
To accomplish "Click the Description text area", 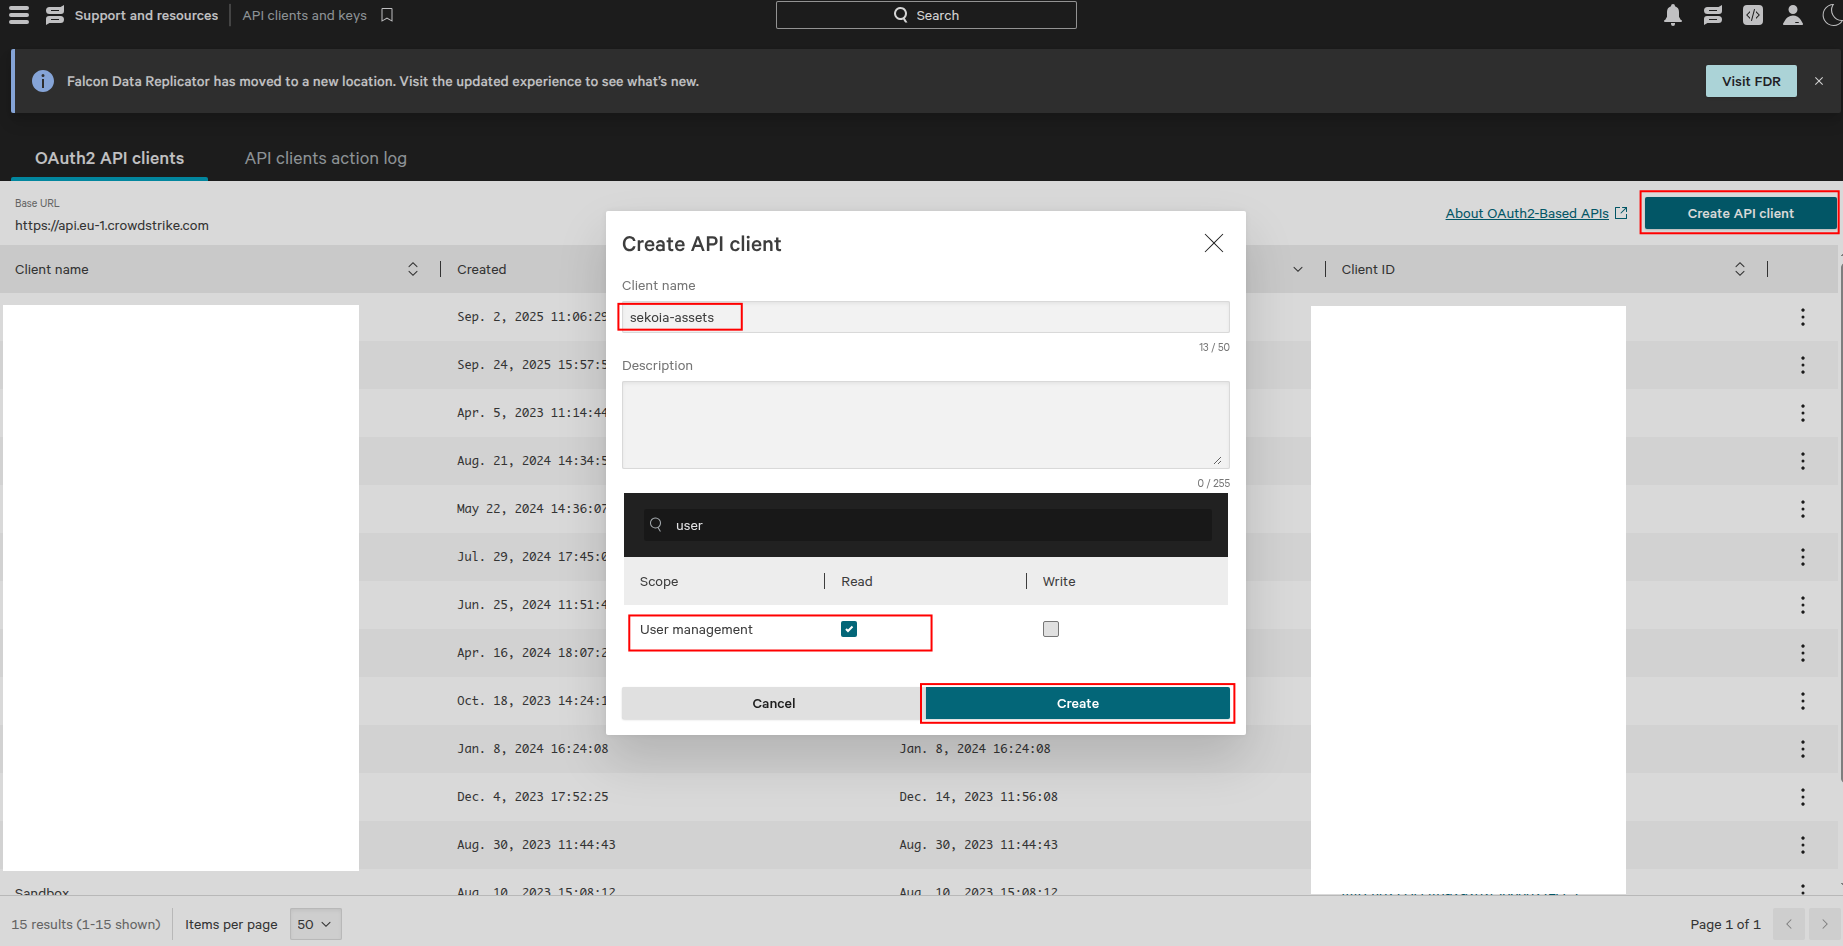I will (x=925, y=424).
